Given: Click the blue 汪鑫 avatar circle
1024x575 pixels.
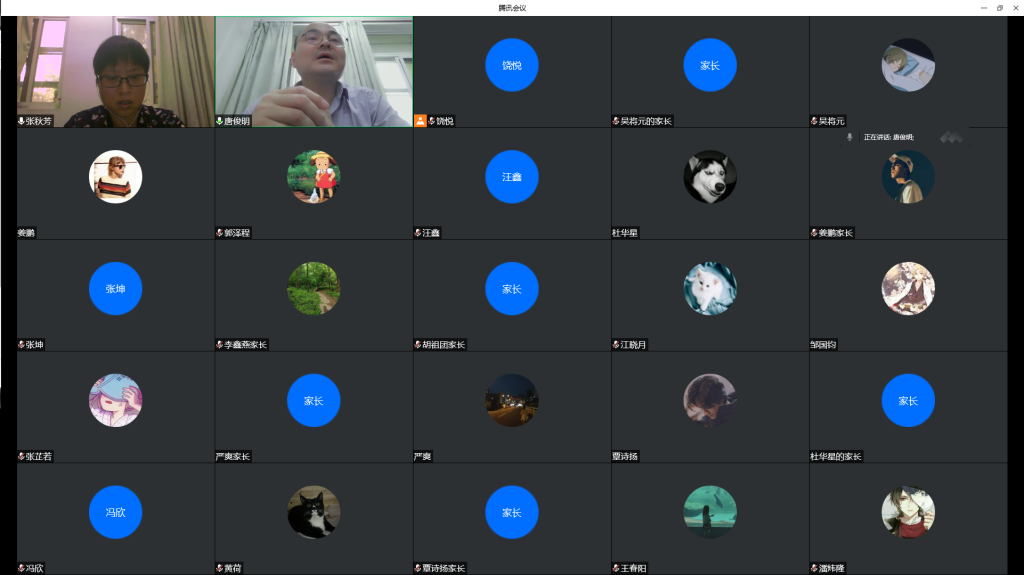Looking at the screenshot, I should 511,177.
